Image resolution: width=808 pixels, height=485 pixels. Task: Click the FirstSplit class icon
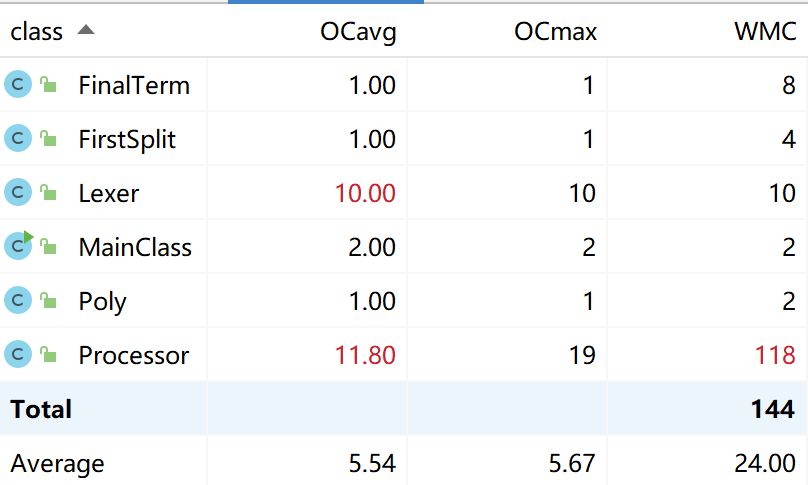[x=18, y=139]
